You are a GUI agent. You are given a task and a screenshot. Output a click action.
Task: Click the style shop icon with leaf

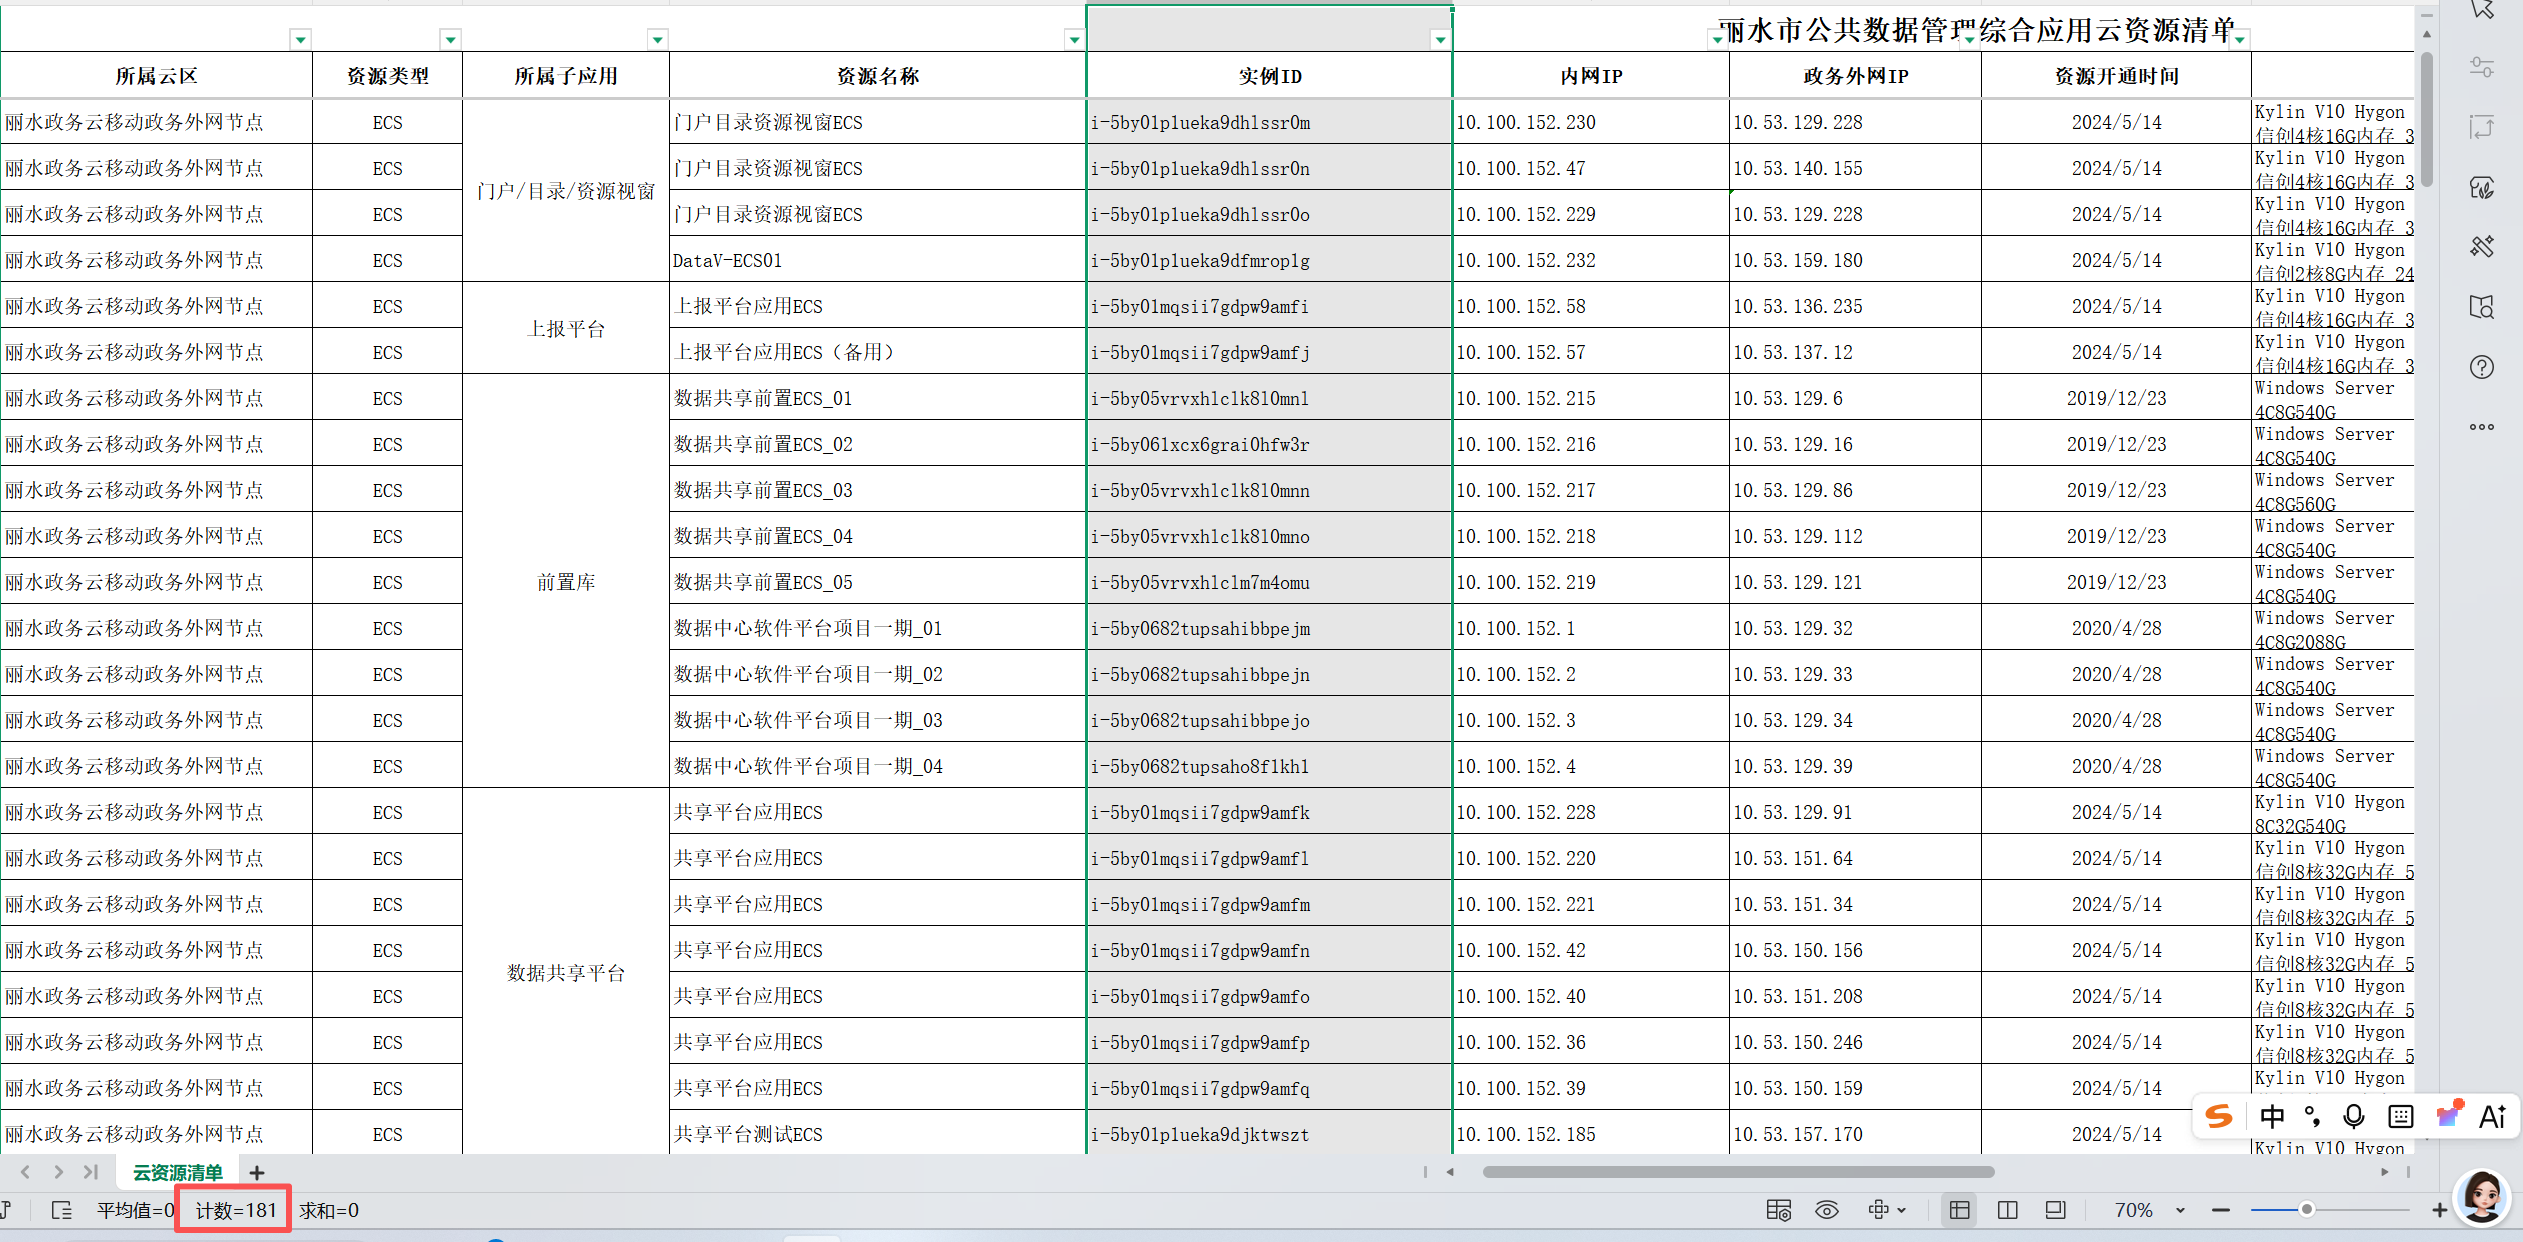pyautogui.click(x=2481, y=187)
